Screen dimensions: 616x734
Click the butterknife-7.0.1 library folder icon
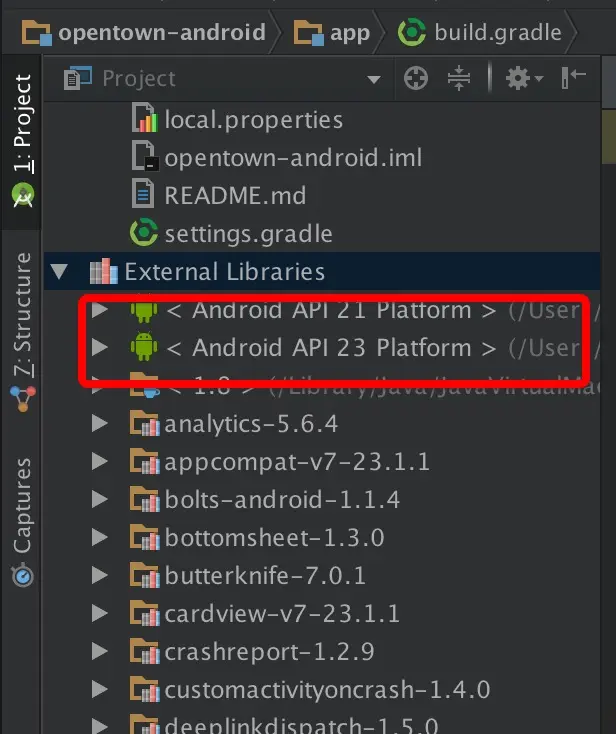(145, 574)
